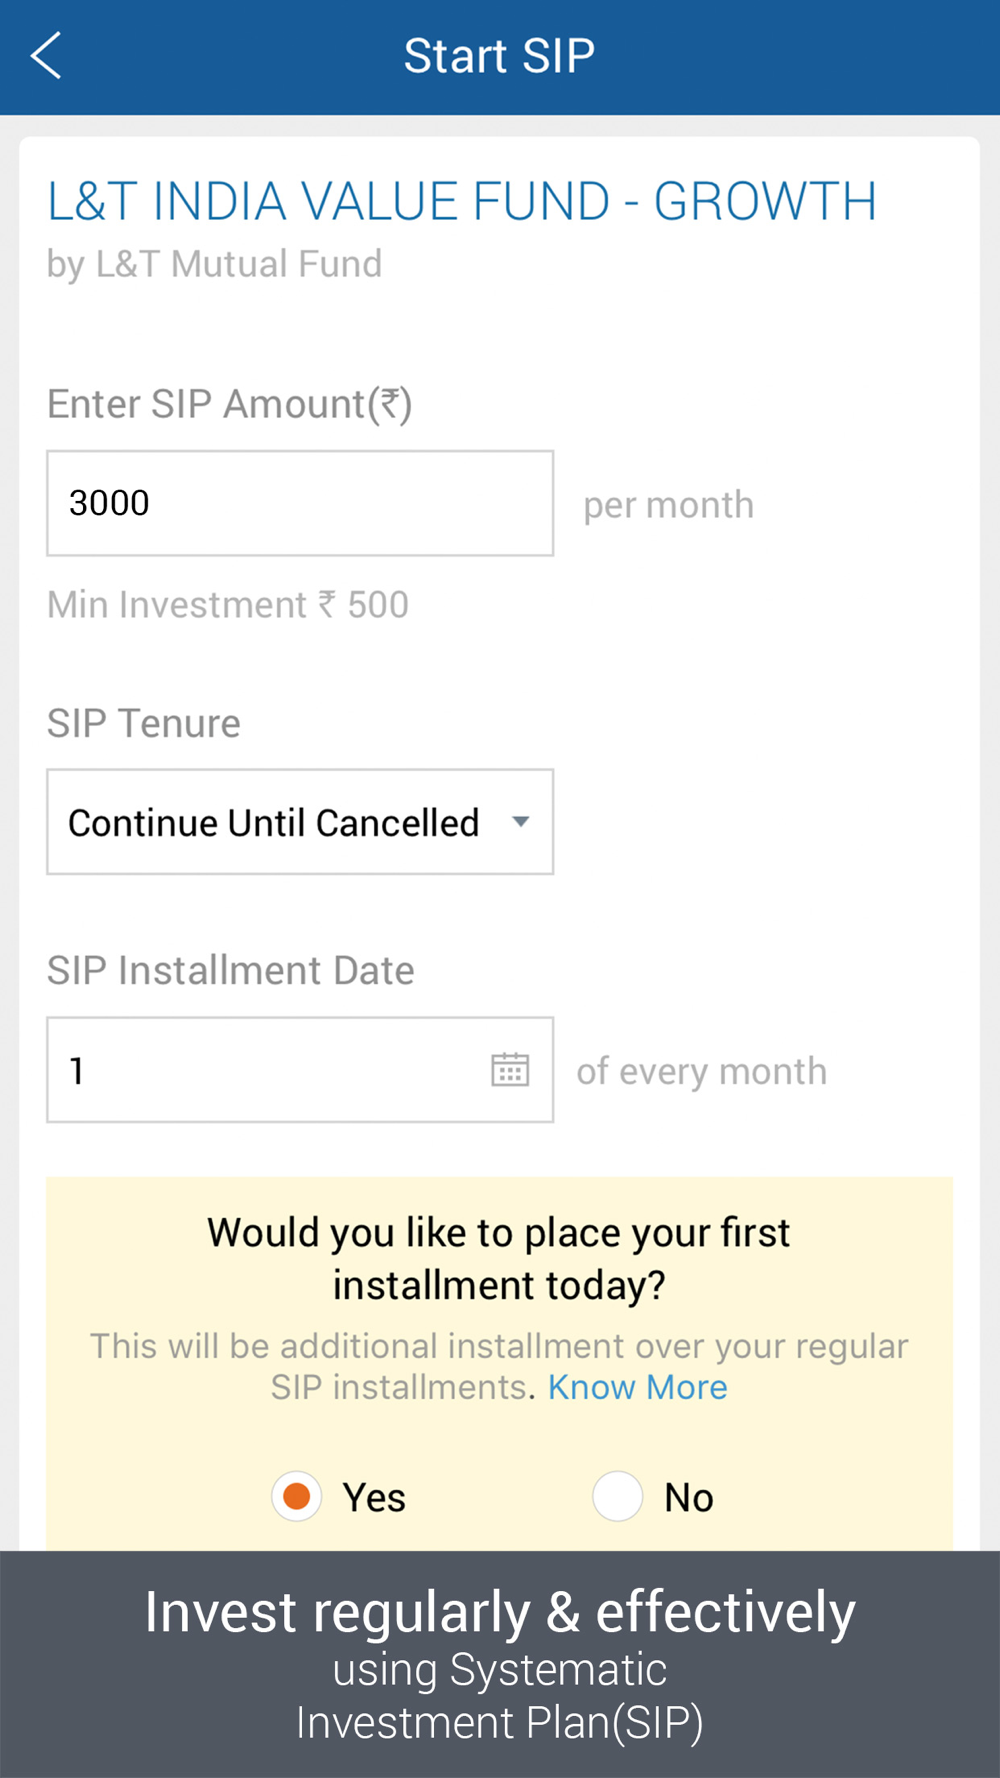Click the Min Investment ₹ 500 note
Screen dimensions: 1000x1778
228,605
